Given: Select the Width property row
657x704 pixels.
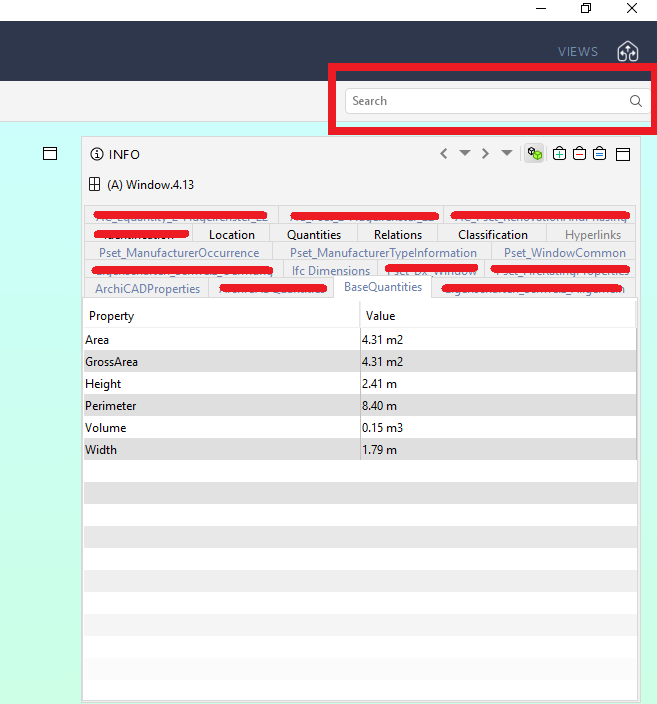Looking at the screenshot, I should (360, 450).
